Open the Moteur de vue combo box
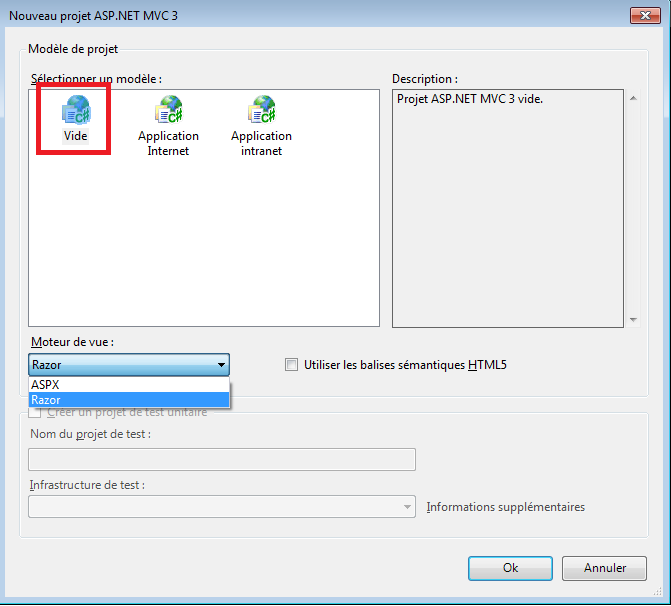 129,365
